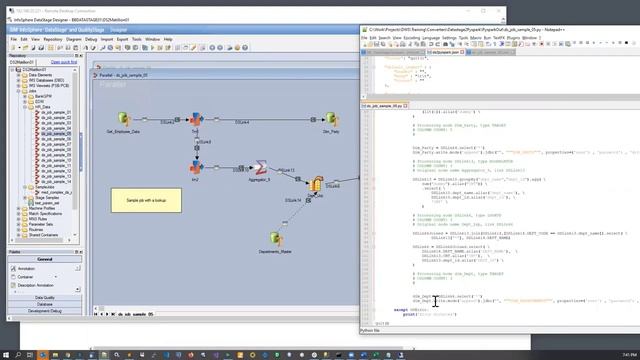
Task: Close the Palette panel
Action: pyautogui.click(x=81, y=252)
